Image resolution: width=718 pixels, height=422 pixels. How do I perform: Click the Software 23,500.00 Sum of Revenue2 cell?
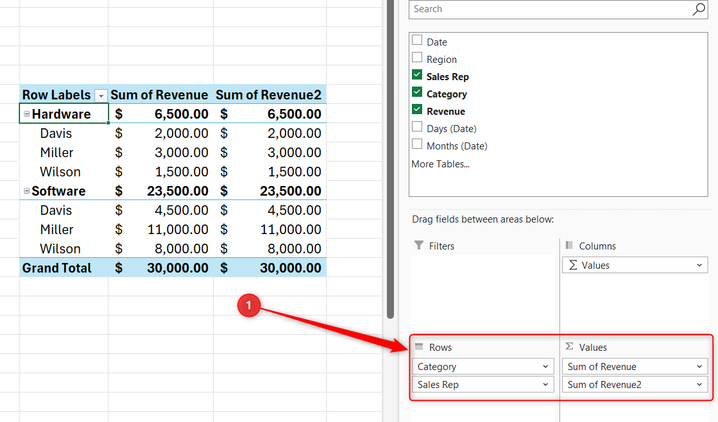(x=270, y=191)
